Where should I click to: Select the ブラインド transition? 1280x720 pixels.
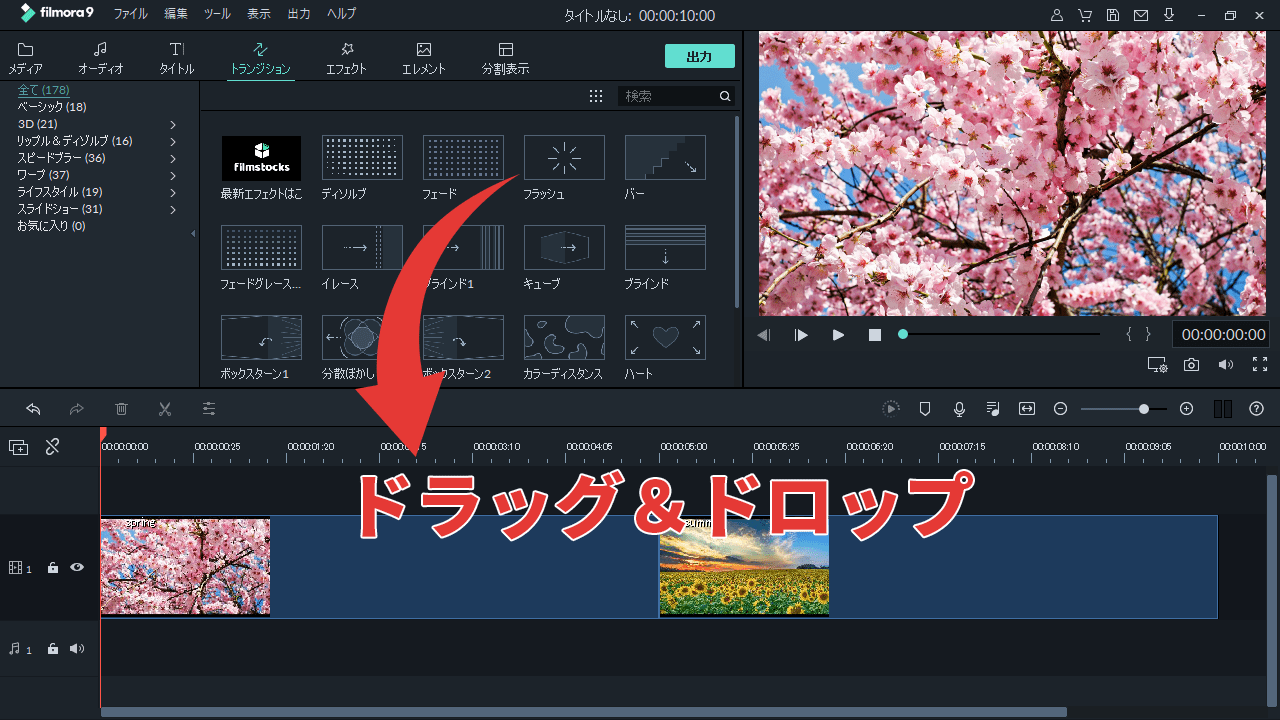pyautogui.click(x=665, y=248)
